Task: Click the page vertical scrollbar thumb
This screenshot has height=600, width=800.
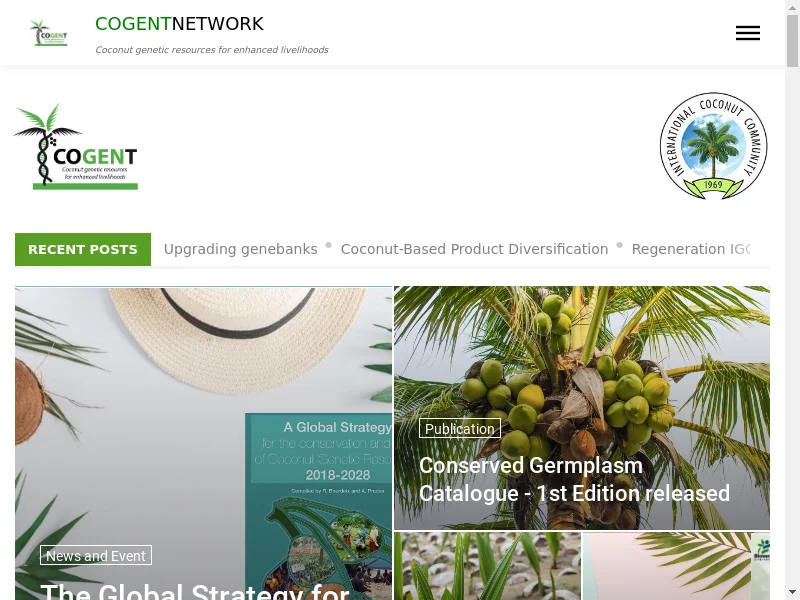Action: point(792,41)
